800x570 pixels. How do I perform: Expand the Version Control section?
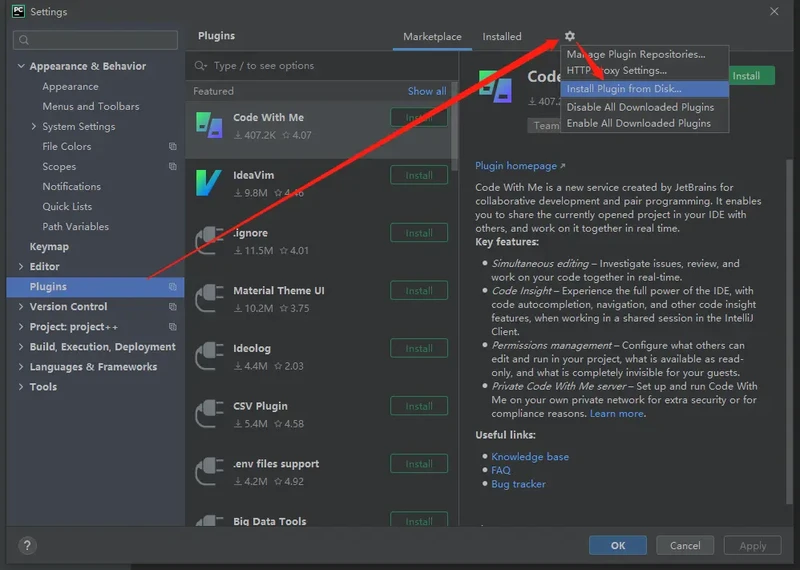[x=21, y=307]
